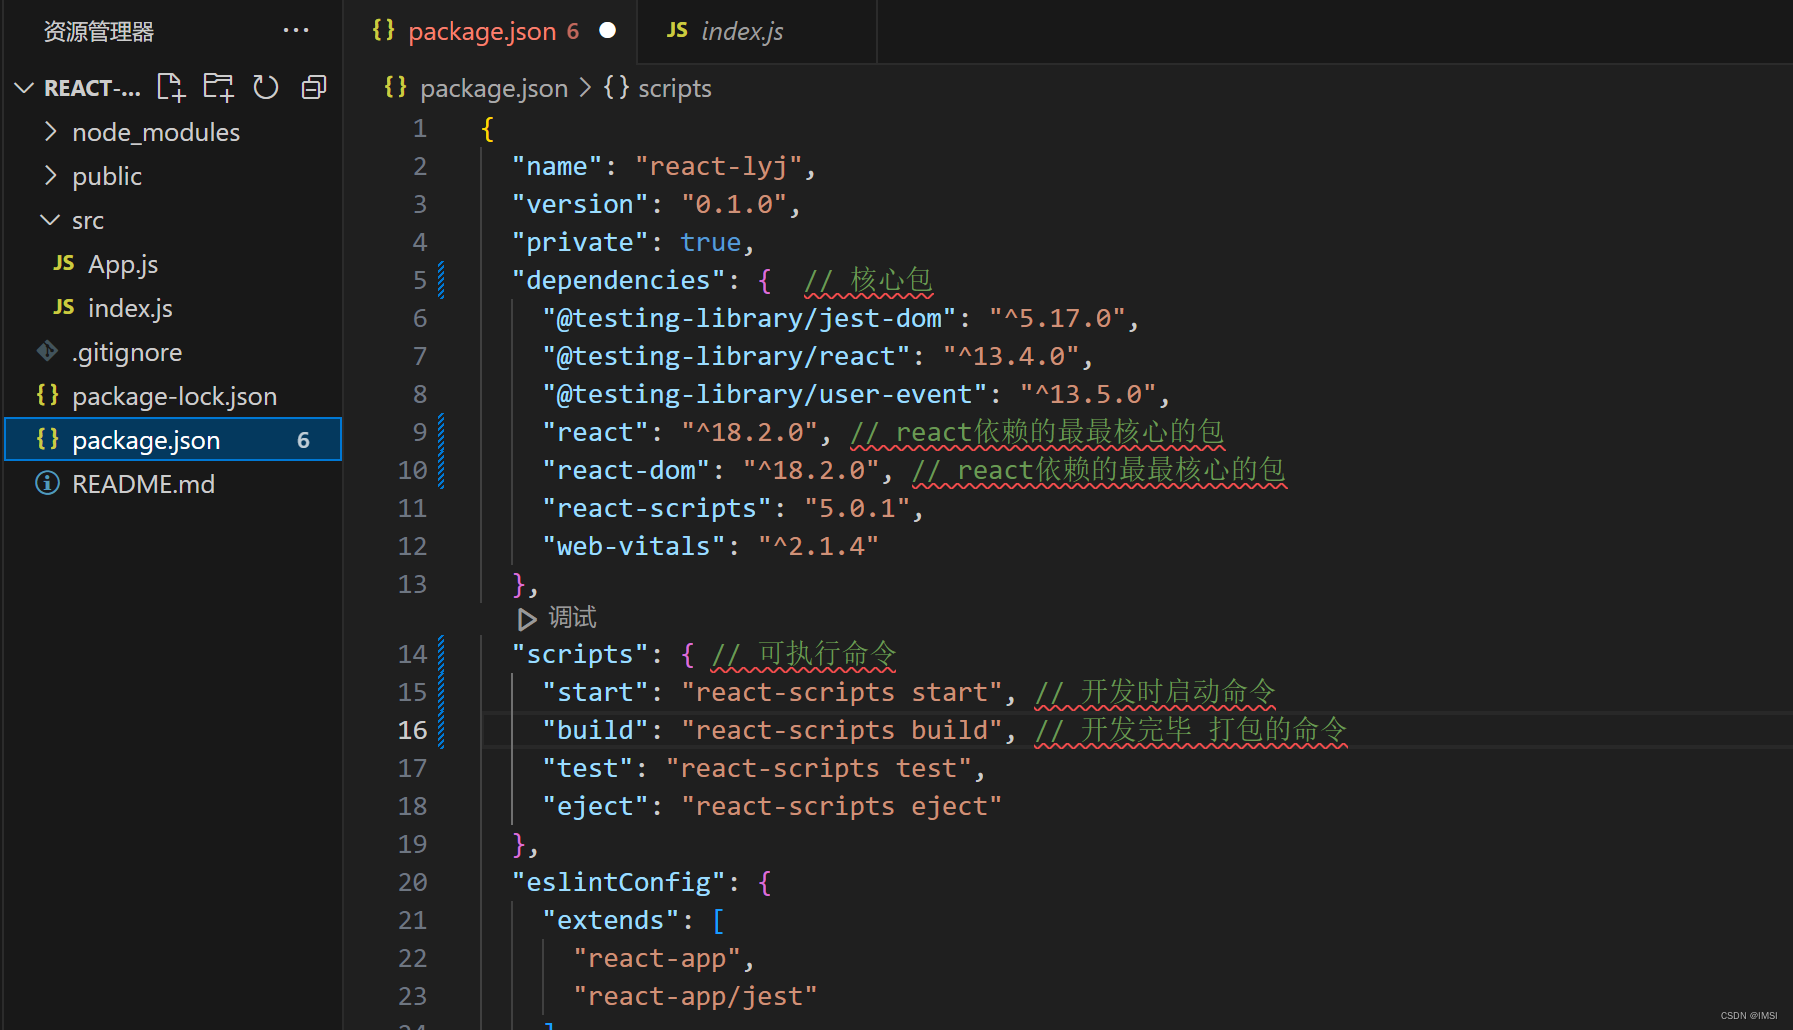Click the "eslintConfig" key

tap(619, 882)
